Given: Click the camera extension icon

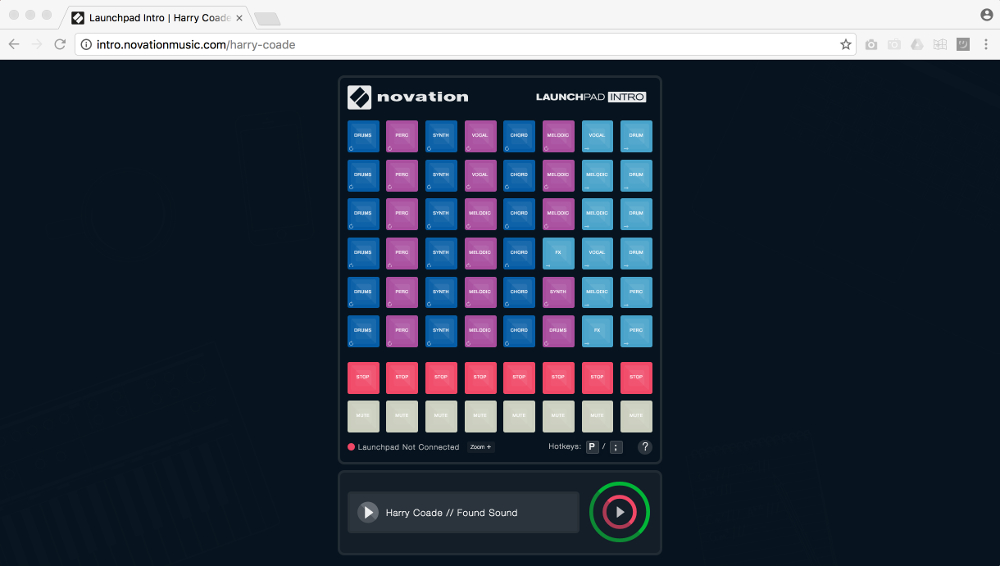Looking at the screenshot, I should [871, 45].
